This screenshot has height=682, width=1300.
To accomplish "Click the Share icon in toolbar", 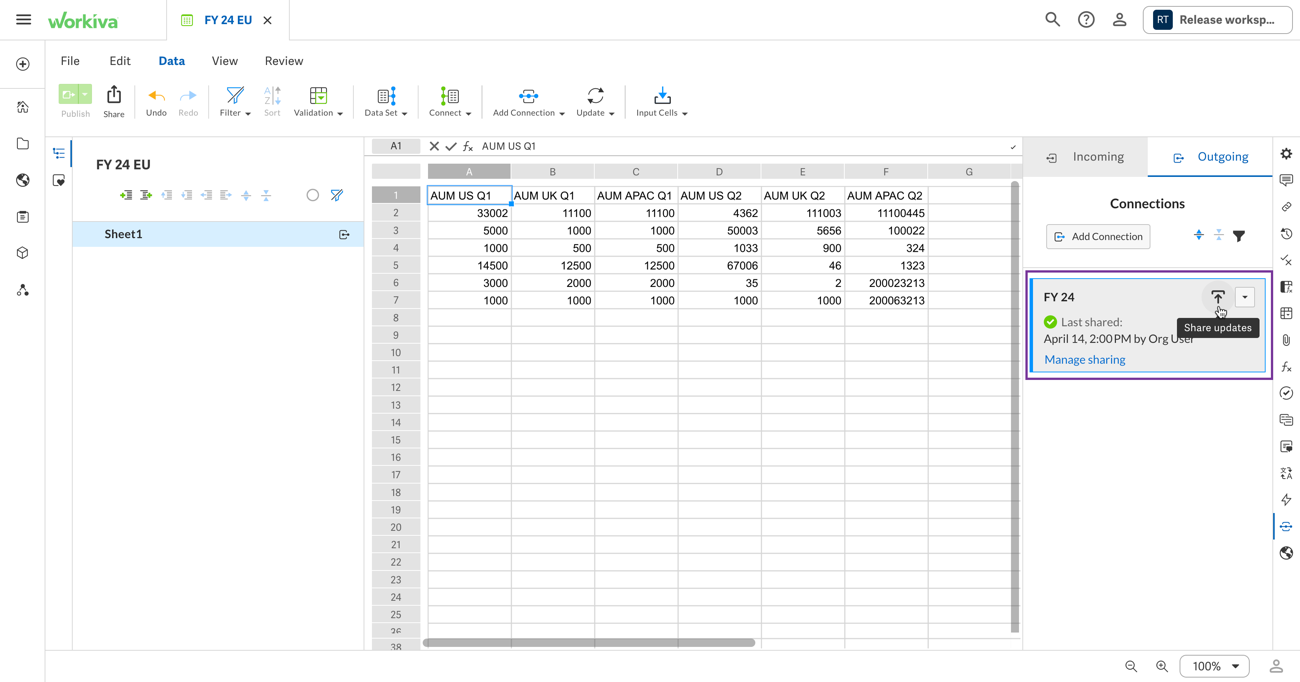I will click(x=114, y=100).
